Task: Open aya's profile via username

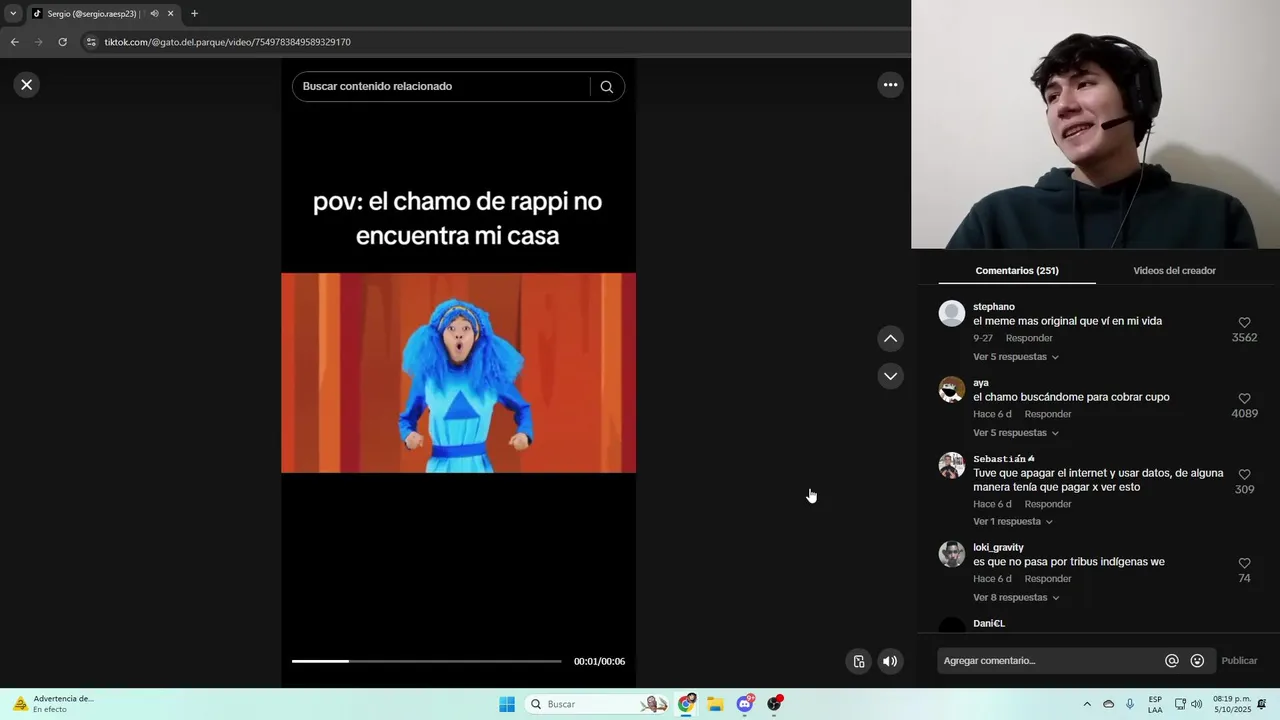Action: [981, 383]
